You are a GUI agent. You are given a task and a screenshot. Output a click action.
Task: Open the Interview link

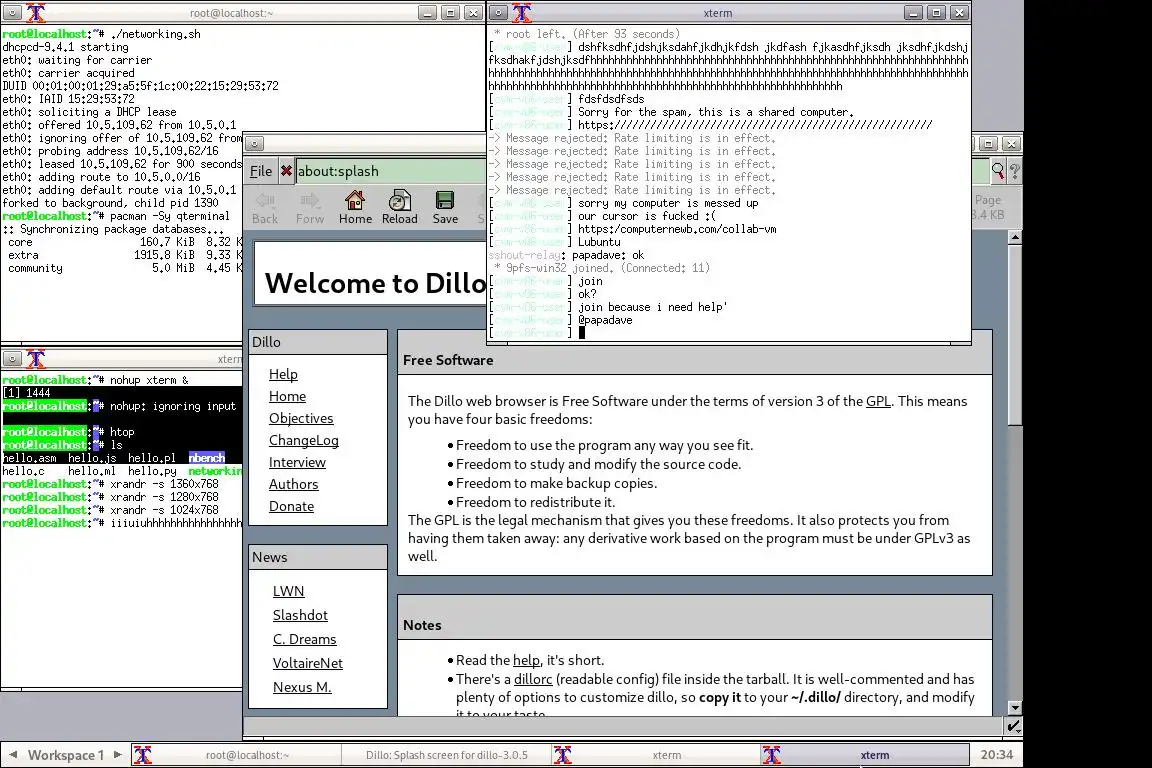(x=297, y=462)
